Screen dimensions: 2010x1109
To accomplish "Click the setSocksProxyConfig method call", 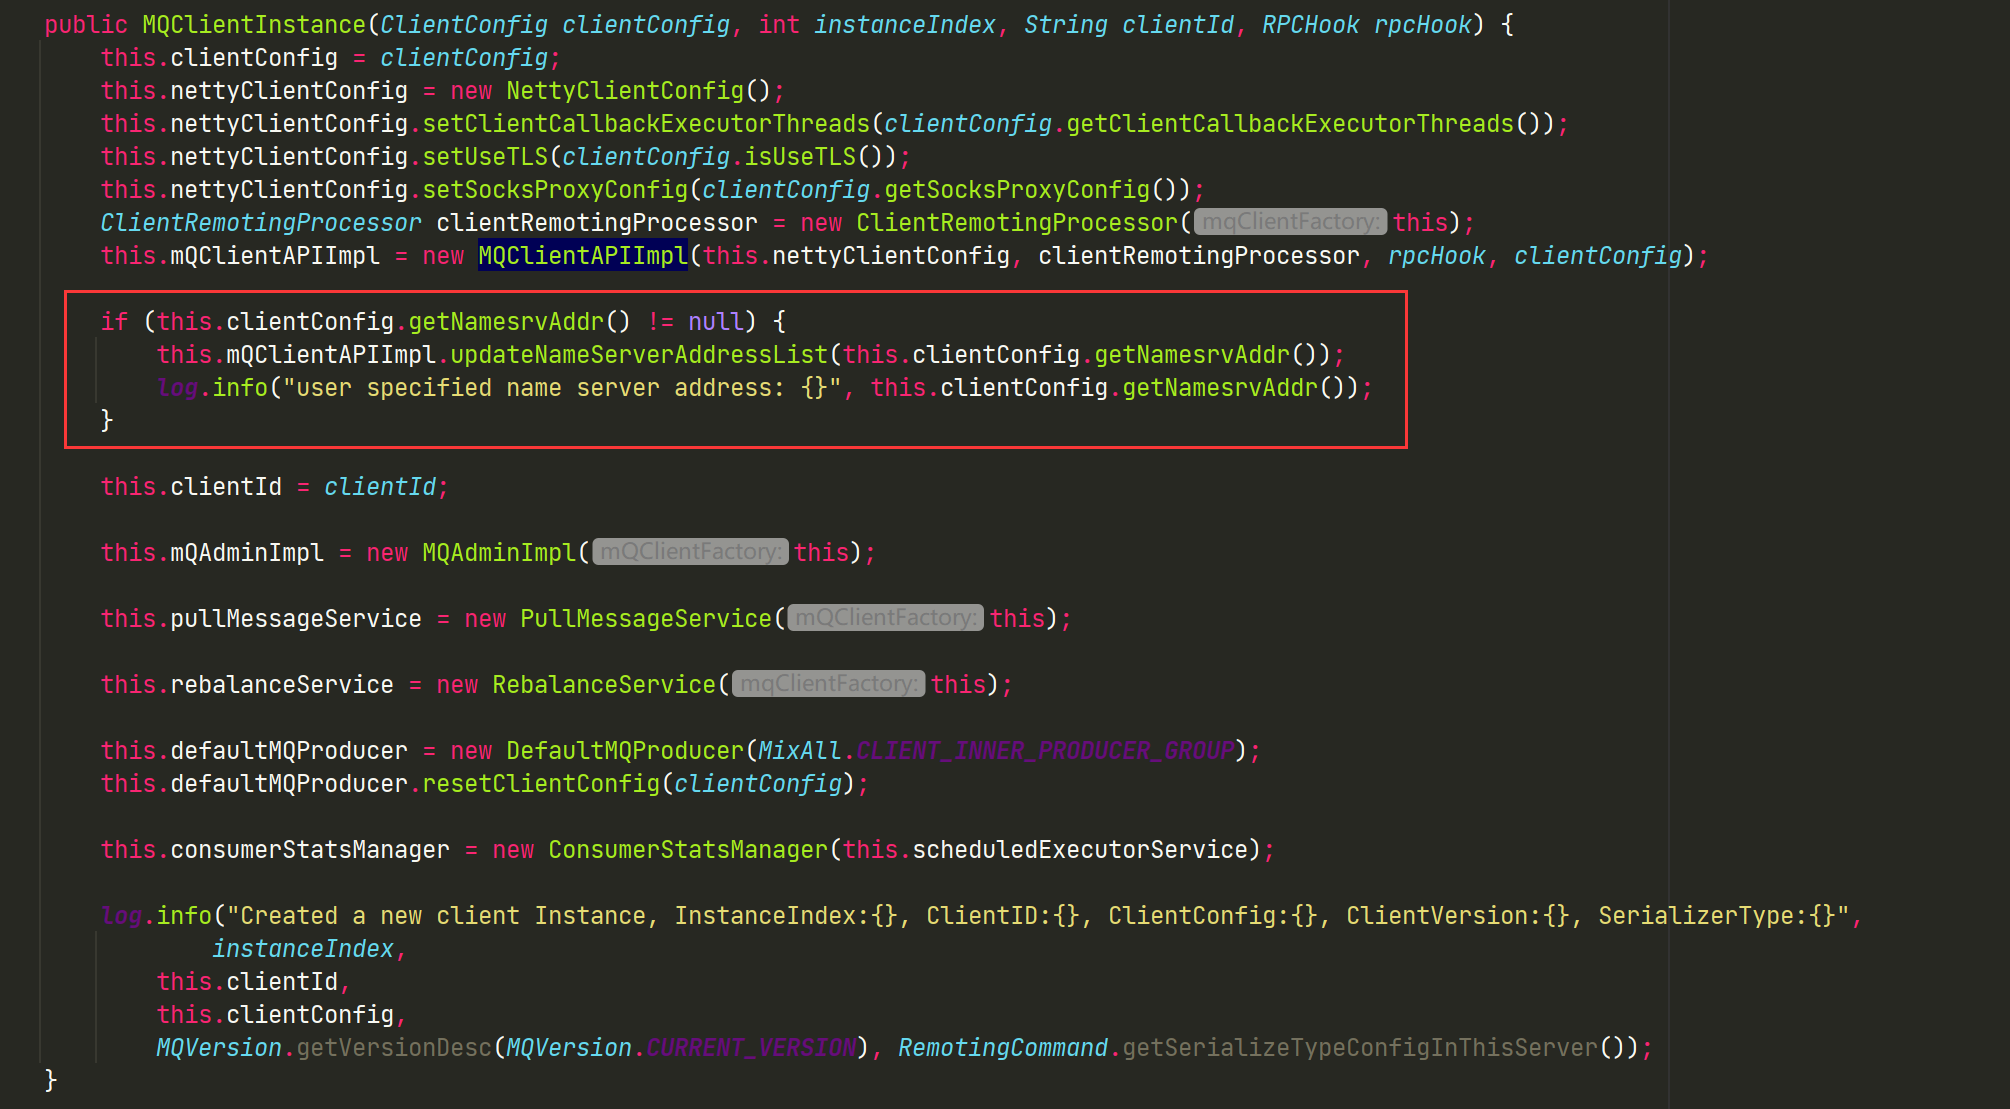I will (555, 190).
